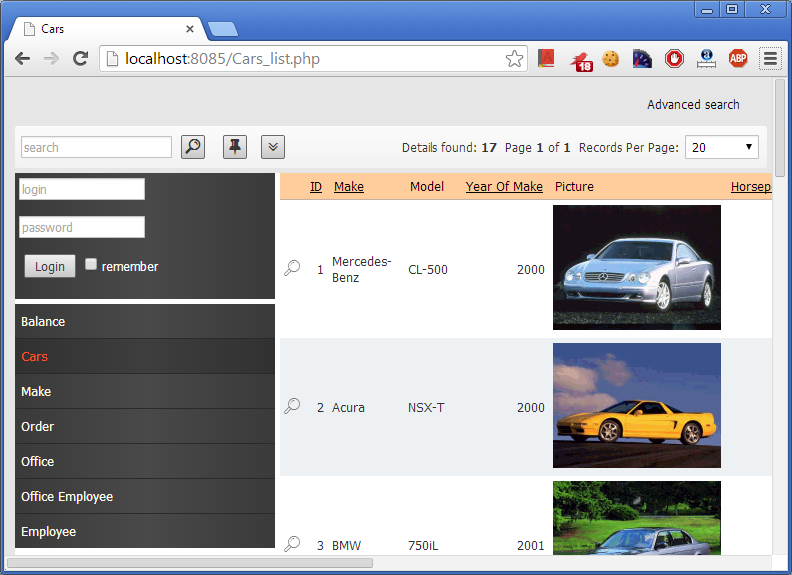
Task: Open the Office menu item
Action: point(145,461)
